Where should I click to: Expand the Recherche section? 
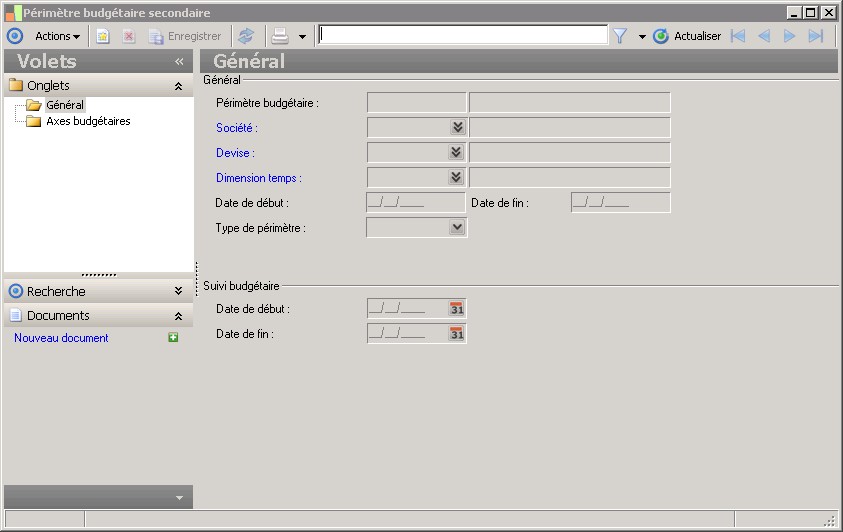point(178,291)
